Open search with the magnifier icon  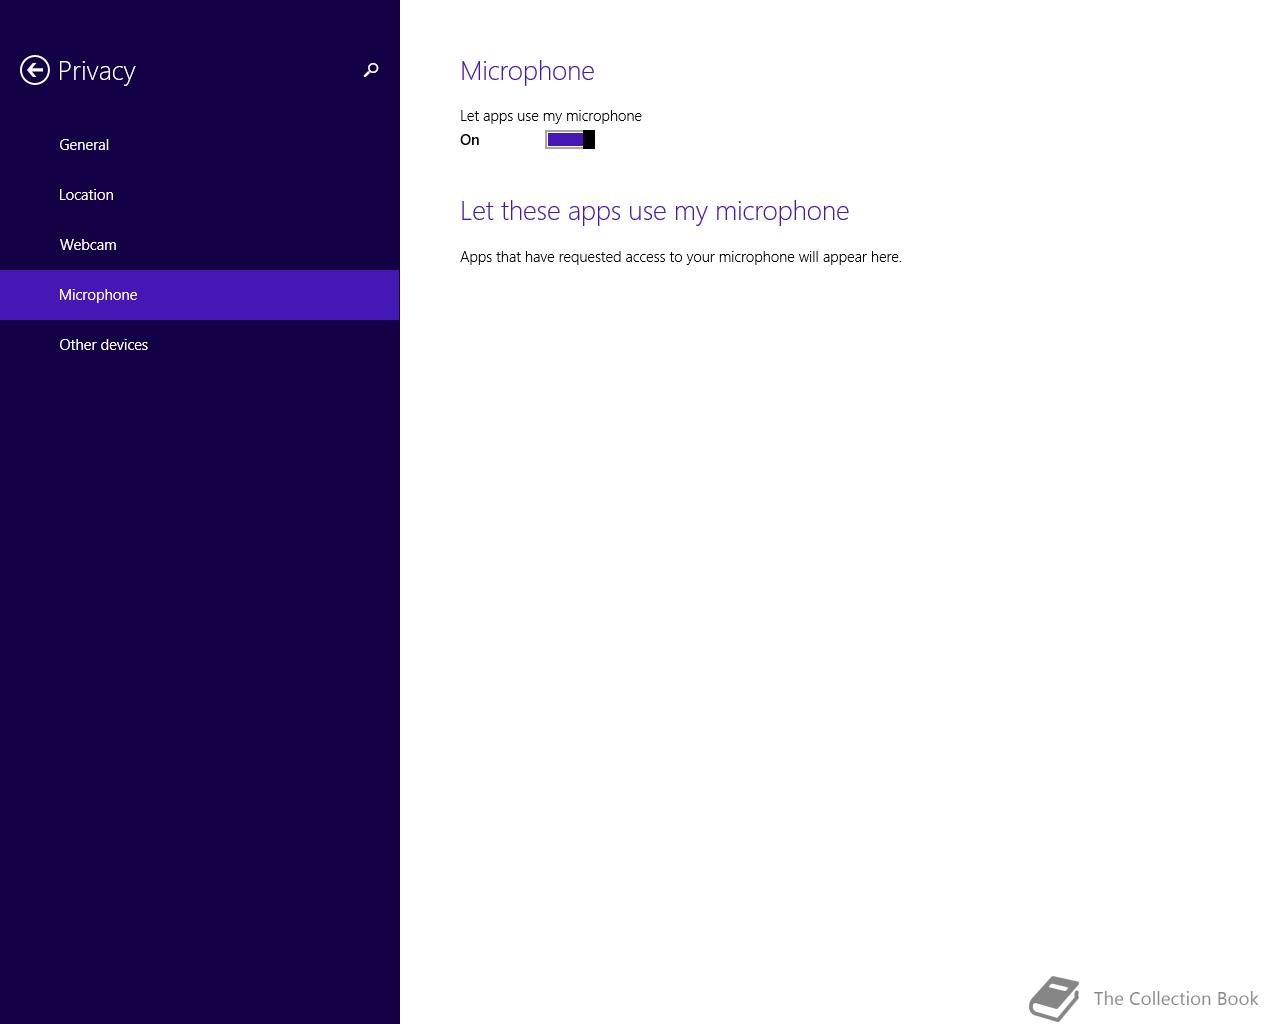coord(371,70)
